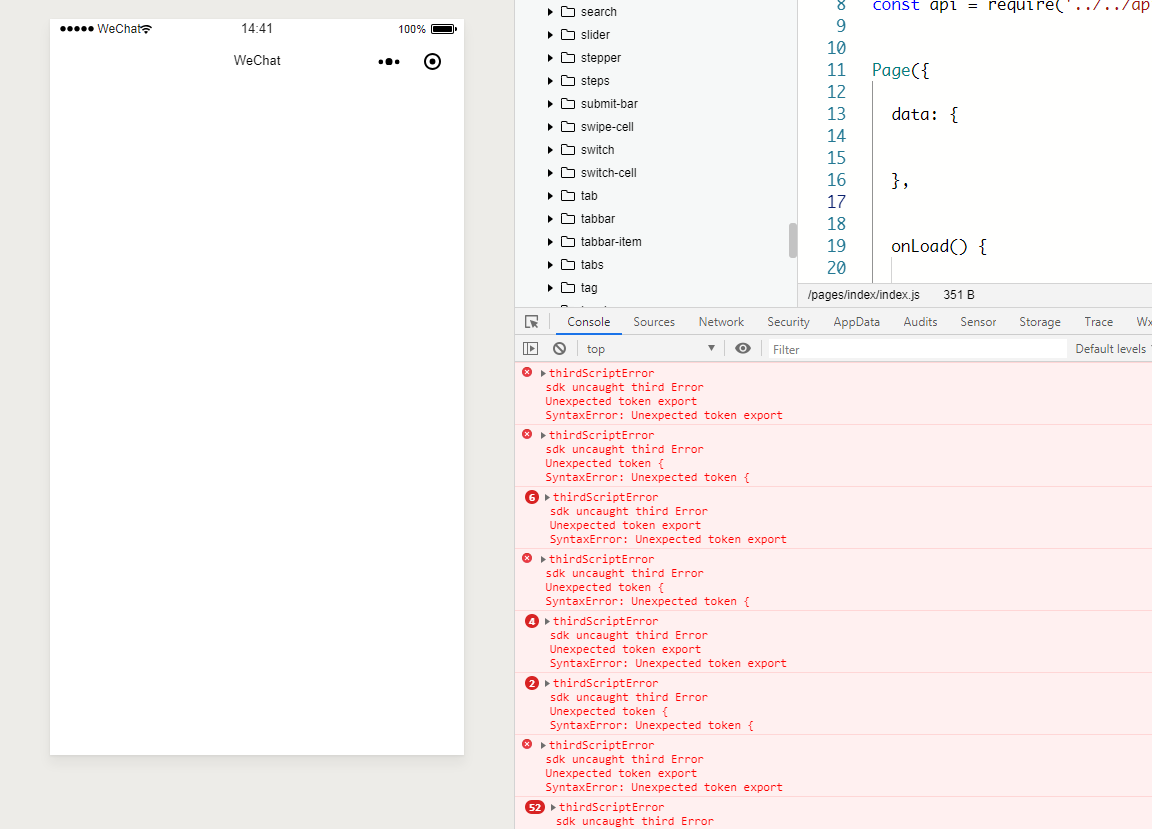Screen dimensions: 1152x829
Task: Click the red 4 error count badge
Action: click(532, 622)
